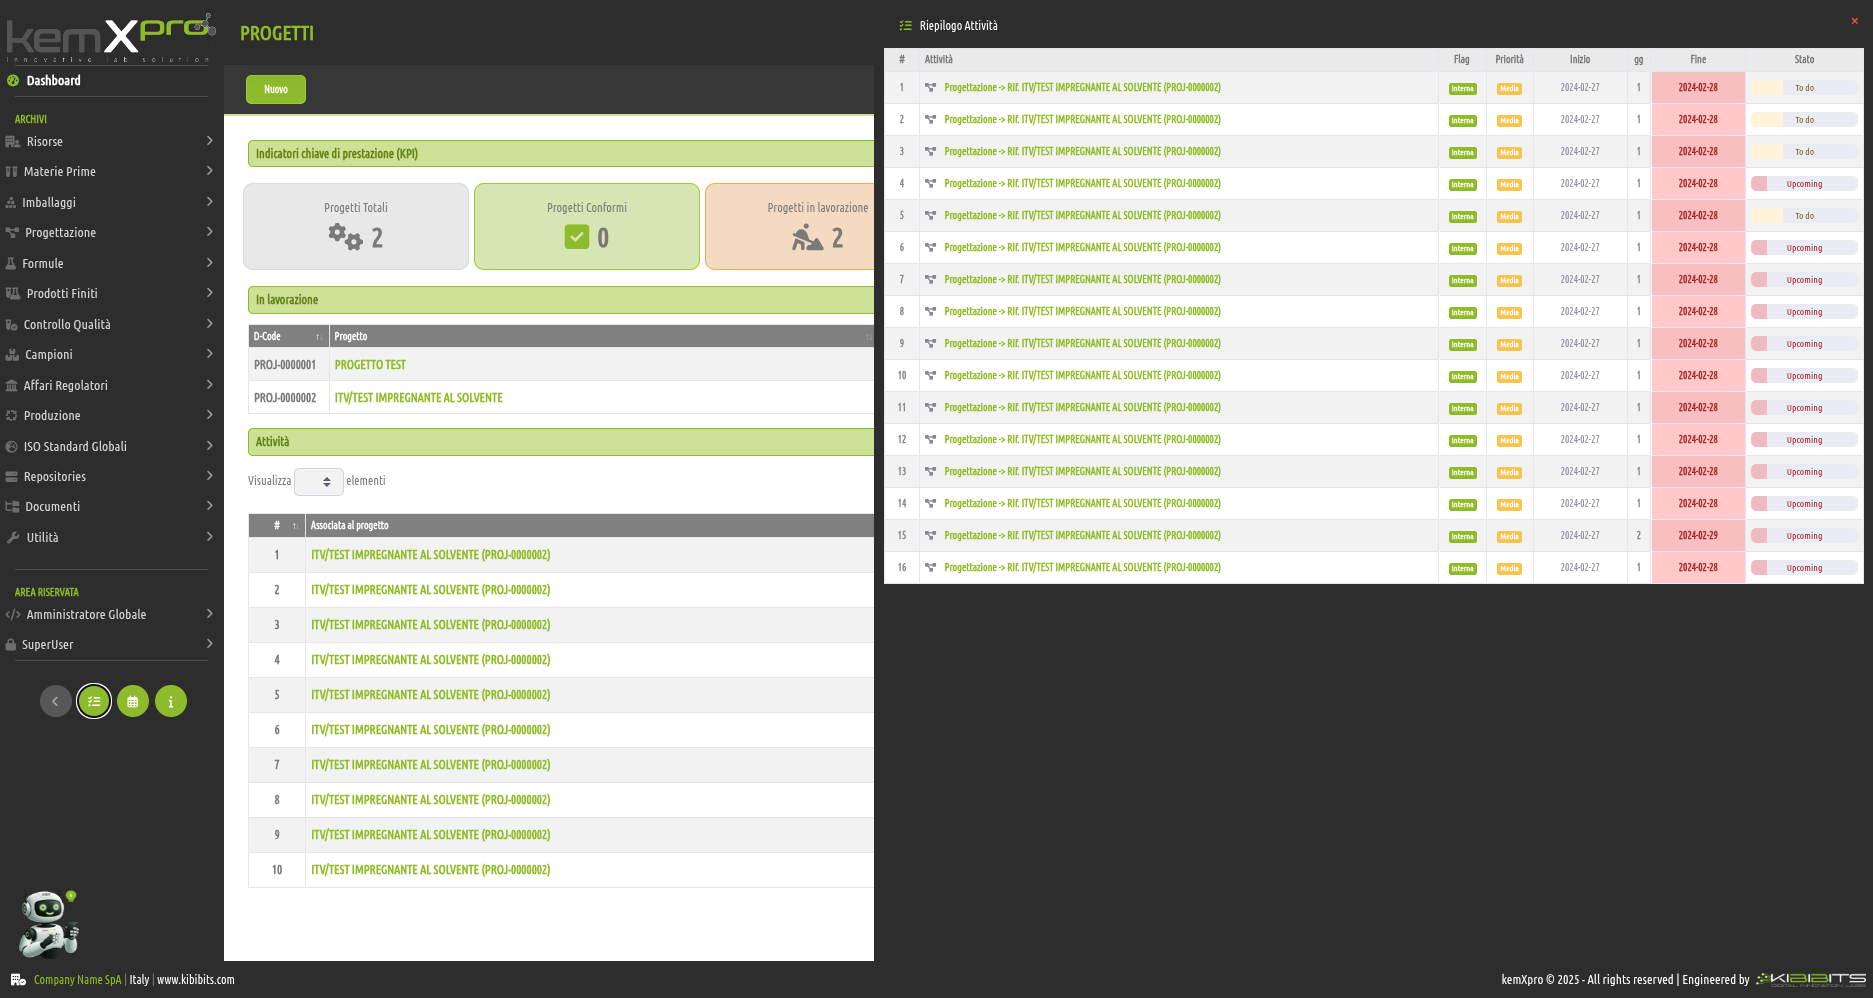Click the robot assistant mascot
The height and width of the screenshot is (998, 1873).
[x=47, y=923]
